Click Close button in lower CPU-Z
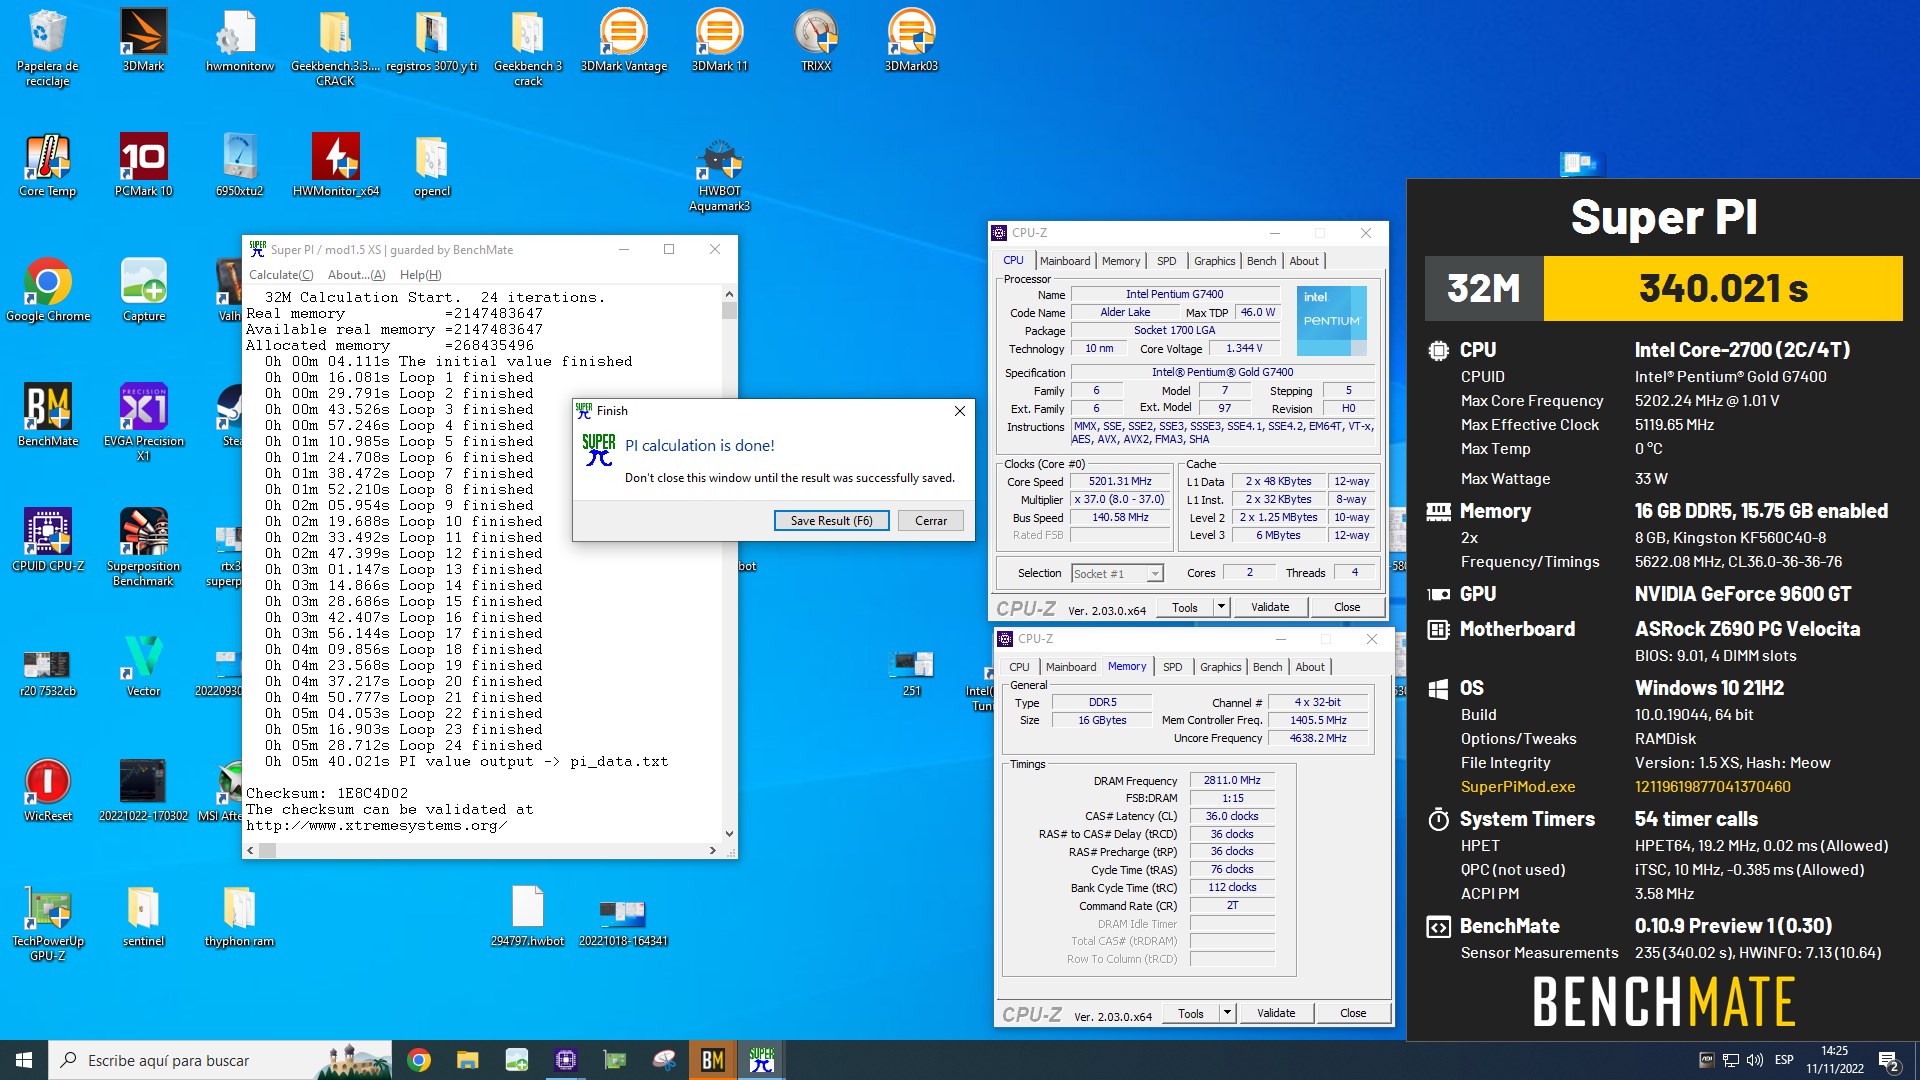1920x1080 pixels. [1353, 1013]
